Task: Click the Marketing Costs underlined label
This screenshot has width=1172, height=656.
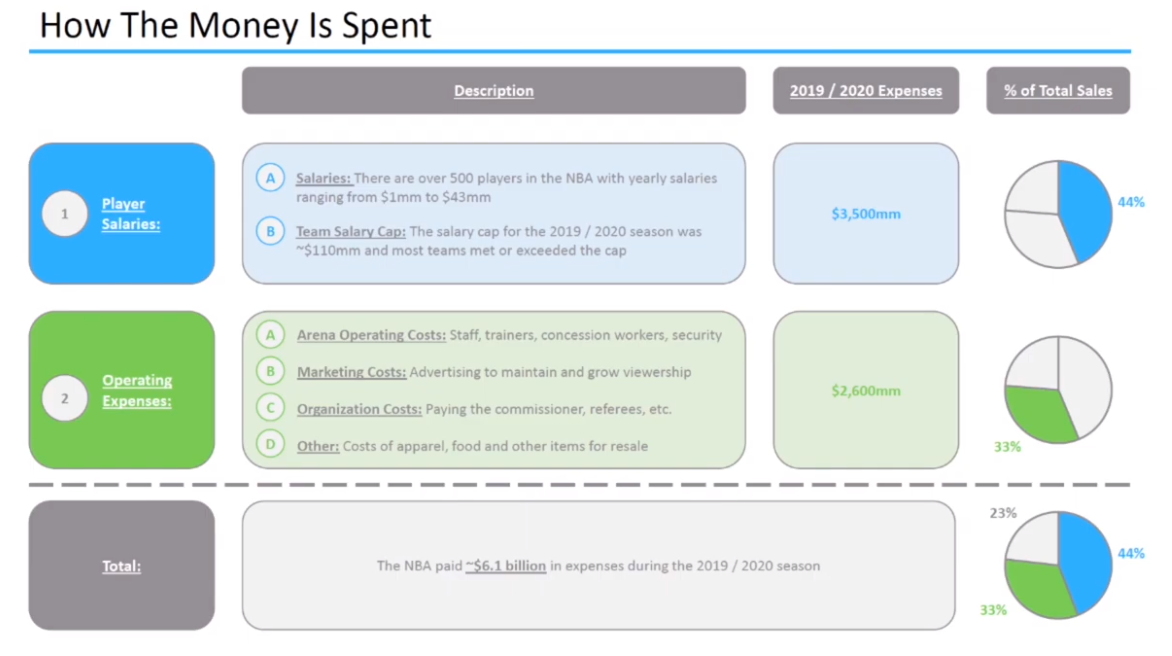Action: [351, 372]
